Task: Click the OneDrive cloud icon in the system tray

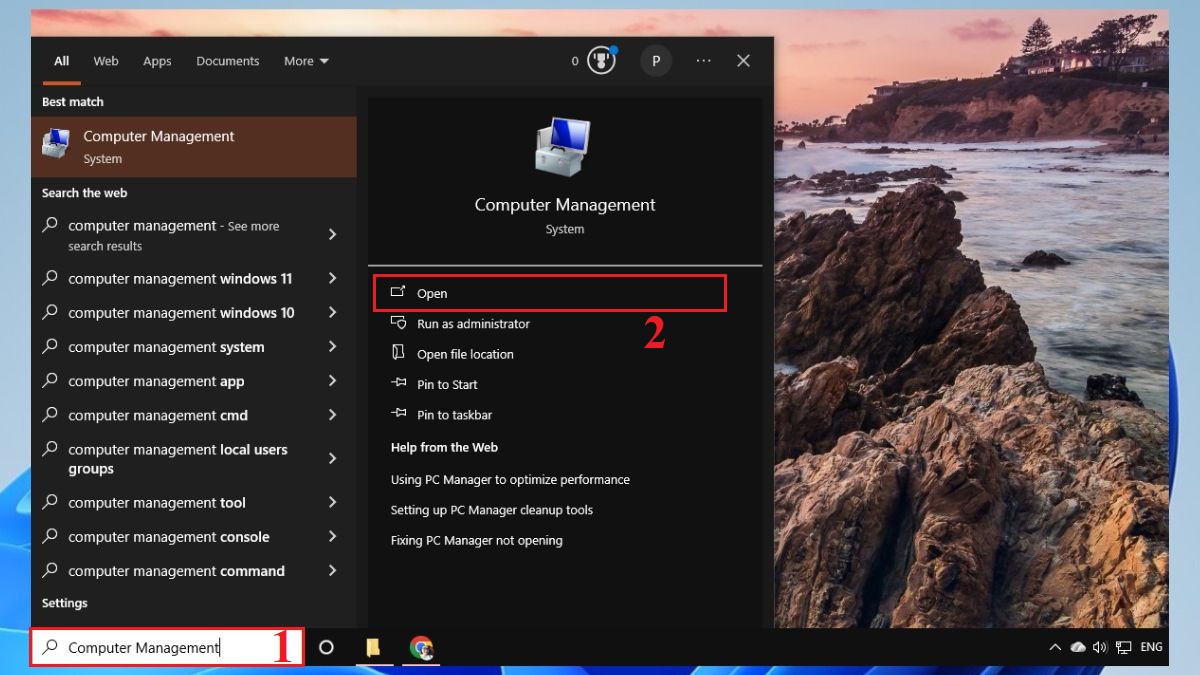Action: tap(1078, 647)
